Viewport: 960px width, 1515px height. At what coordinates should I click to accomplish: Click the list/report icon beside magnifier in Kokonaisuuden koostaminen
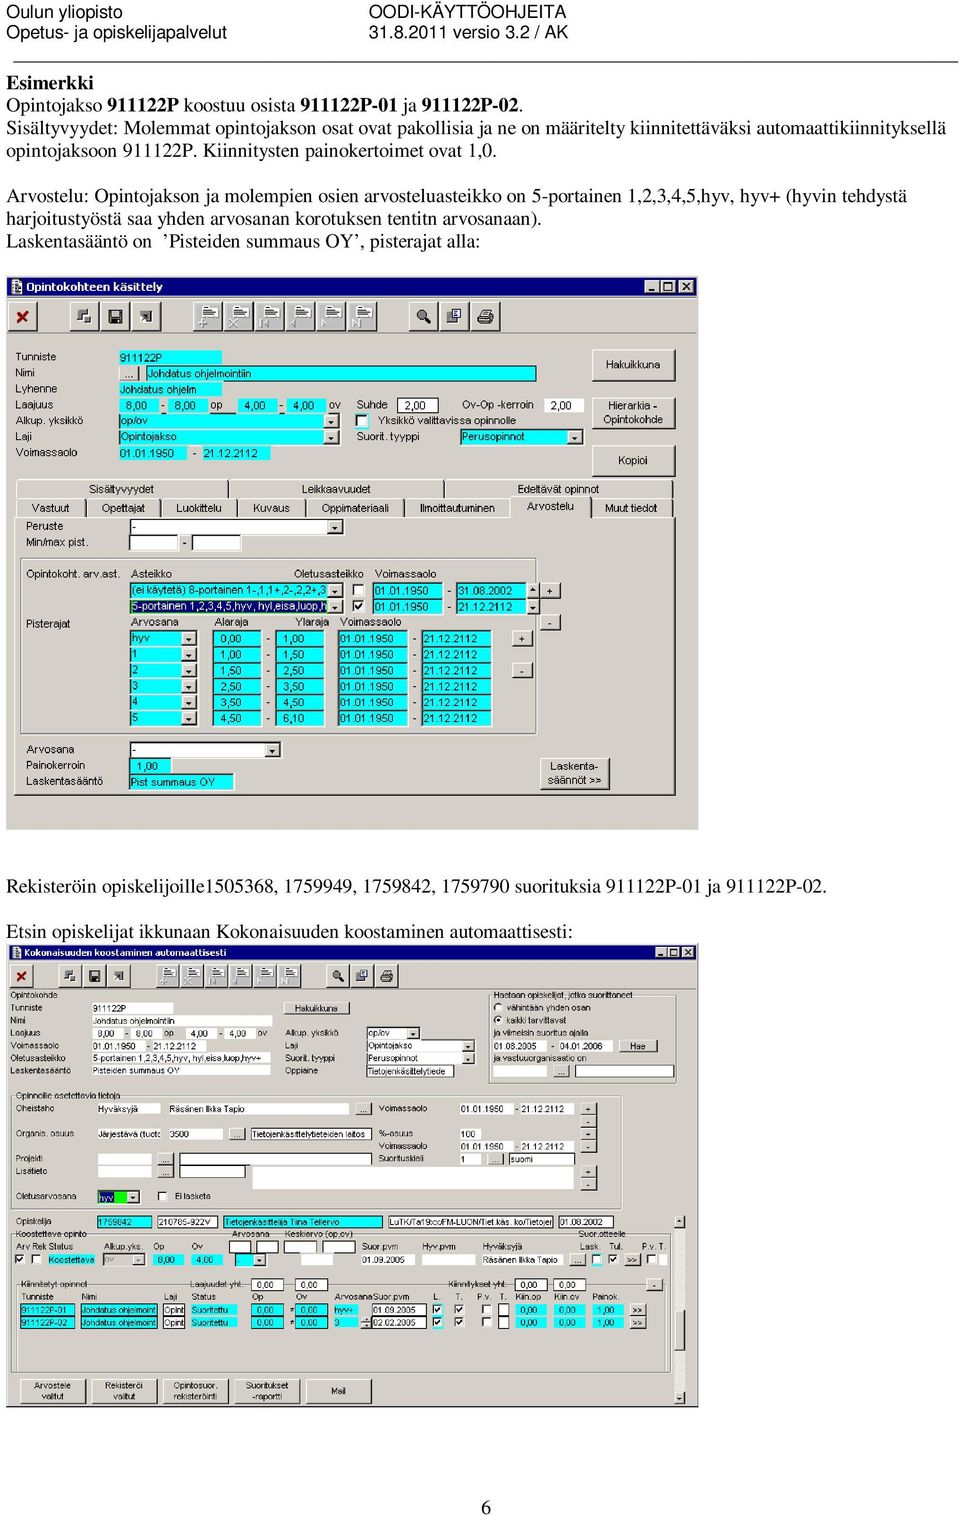coord(362,975)
